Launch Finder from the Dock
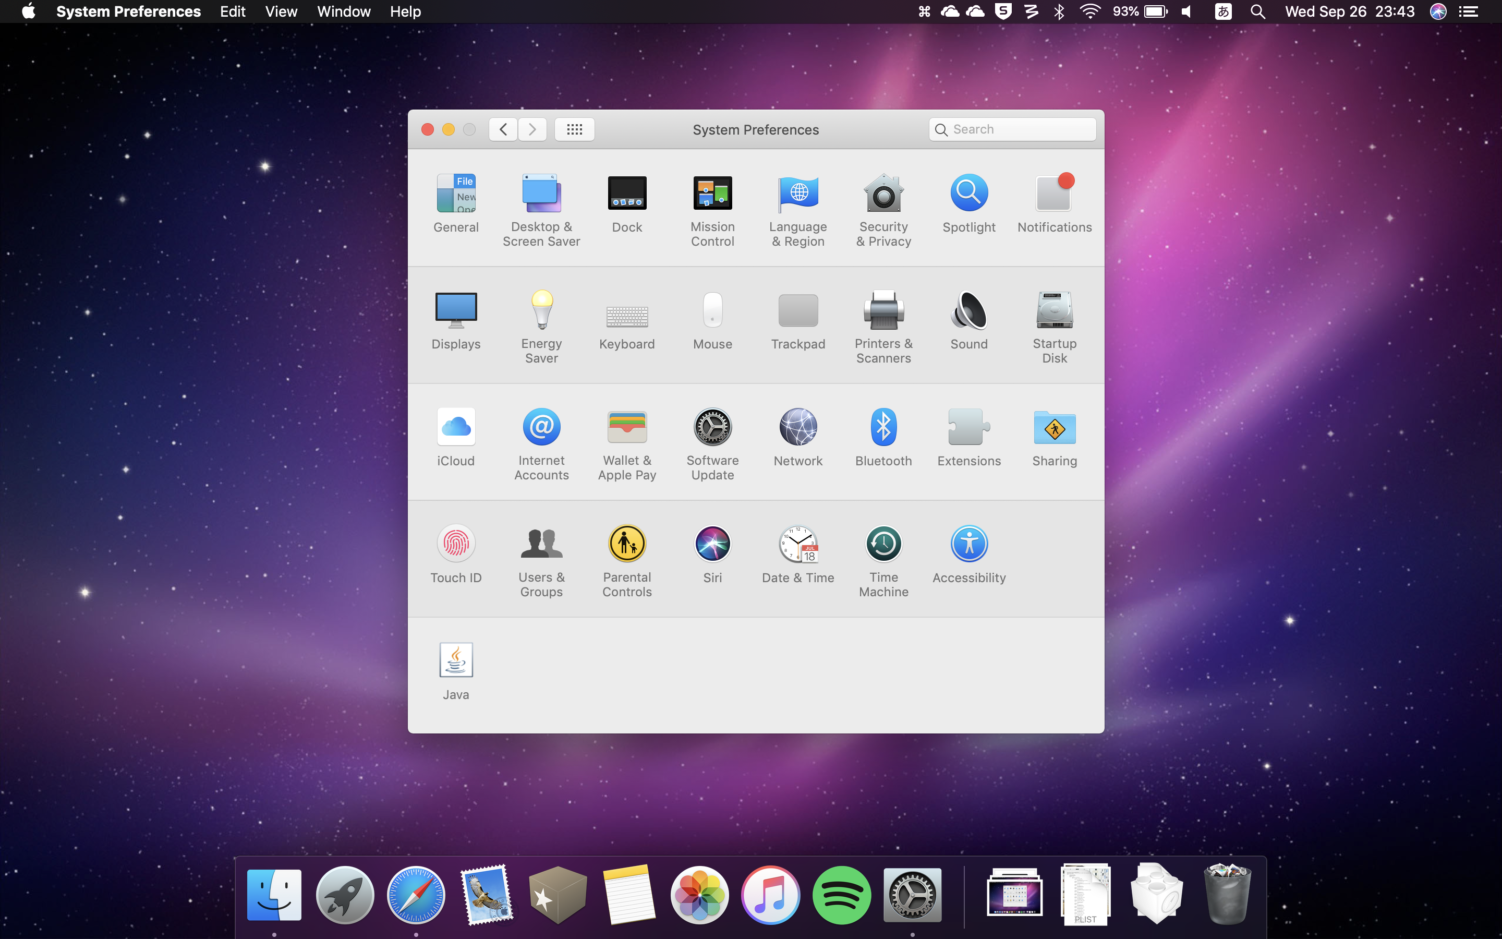This screenshot has width=1502, height=939. 274,894
